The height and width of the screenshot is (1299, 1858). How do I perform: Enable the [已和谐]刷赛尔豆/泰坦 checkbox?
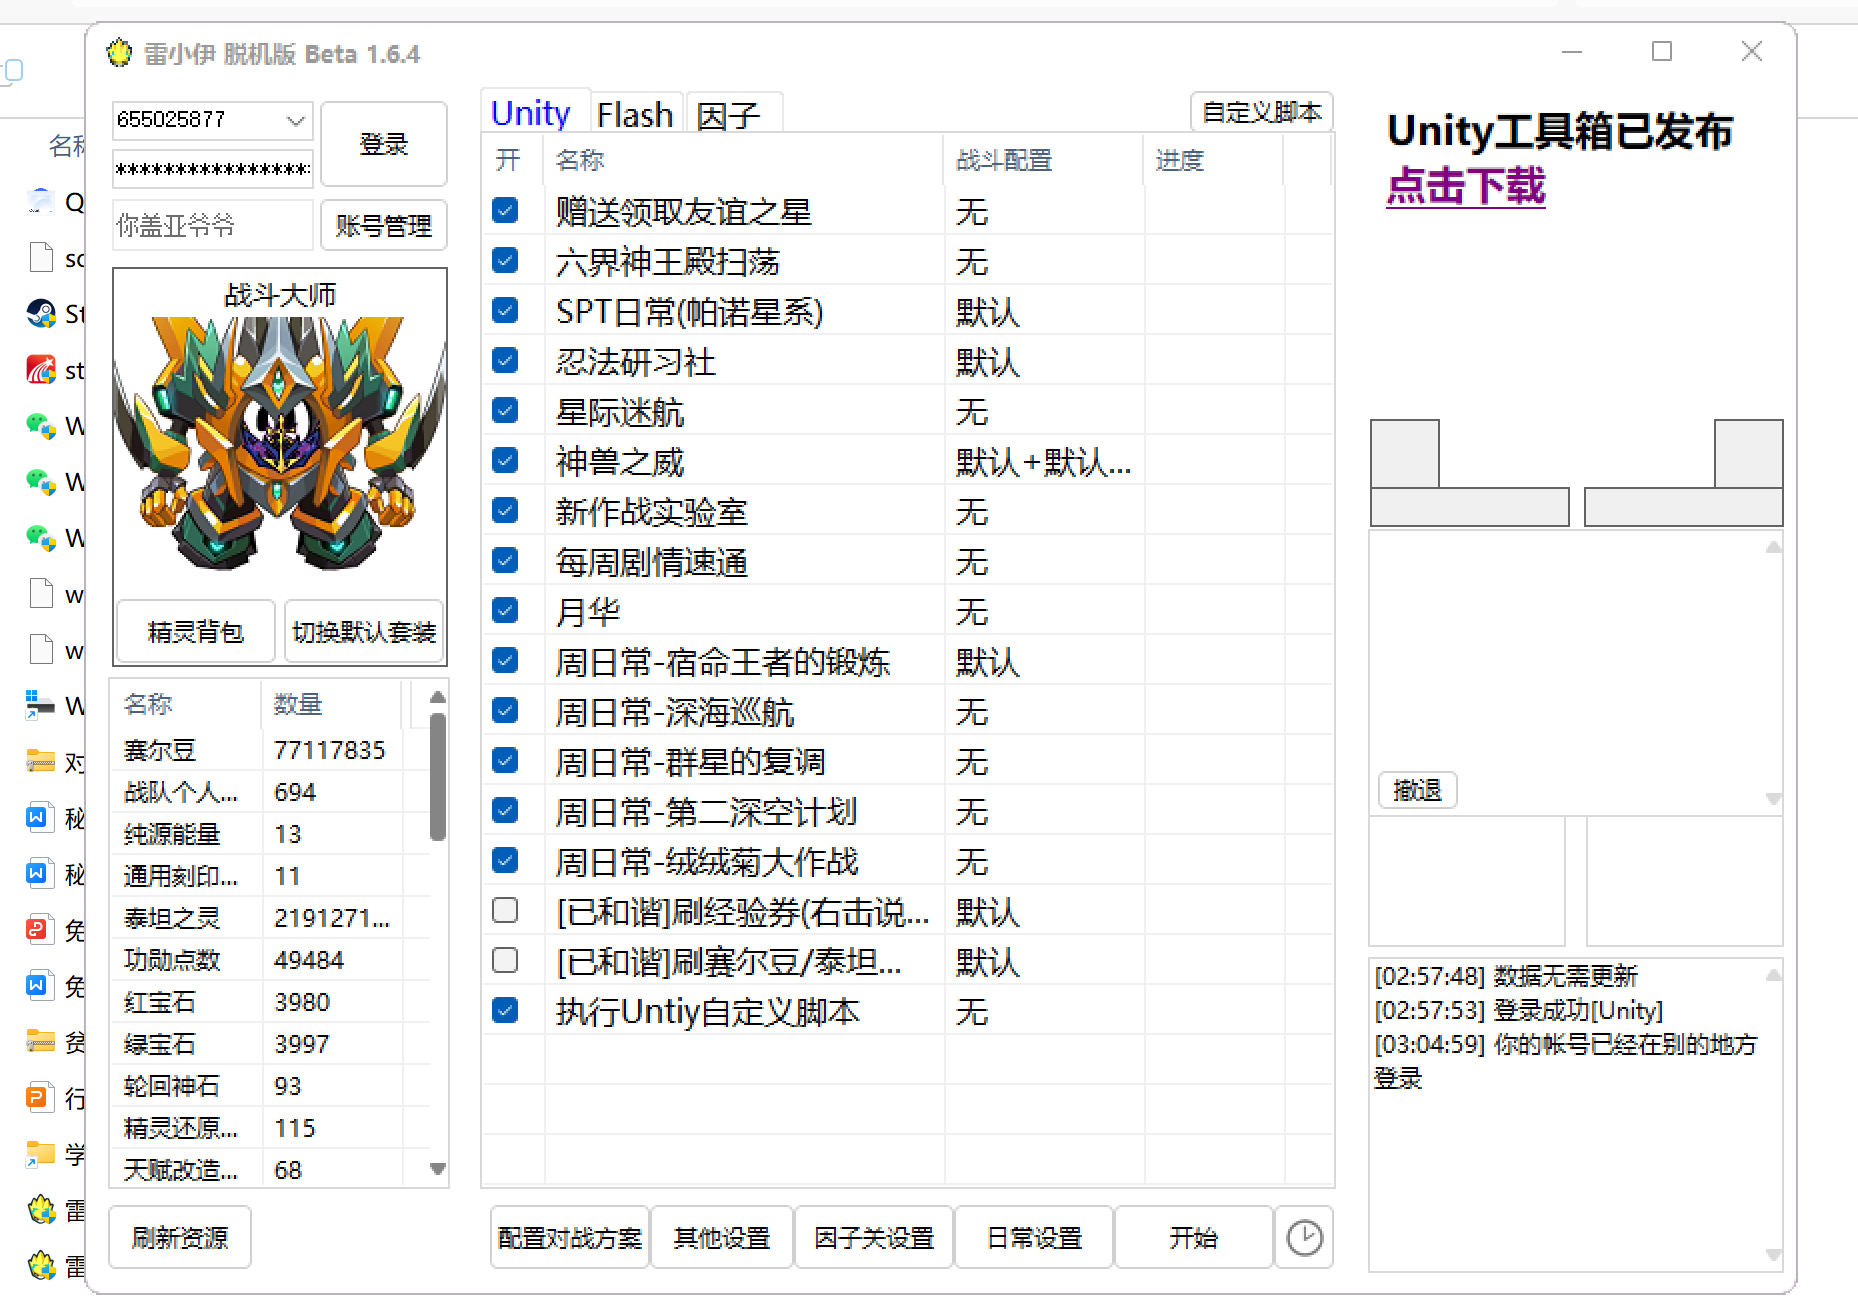[505, 960]
